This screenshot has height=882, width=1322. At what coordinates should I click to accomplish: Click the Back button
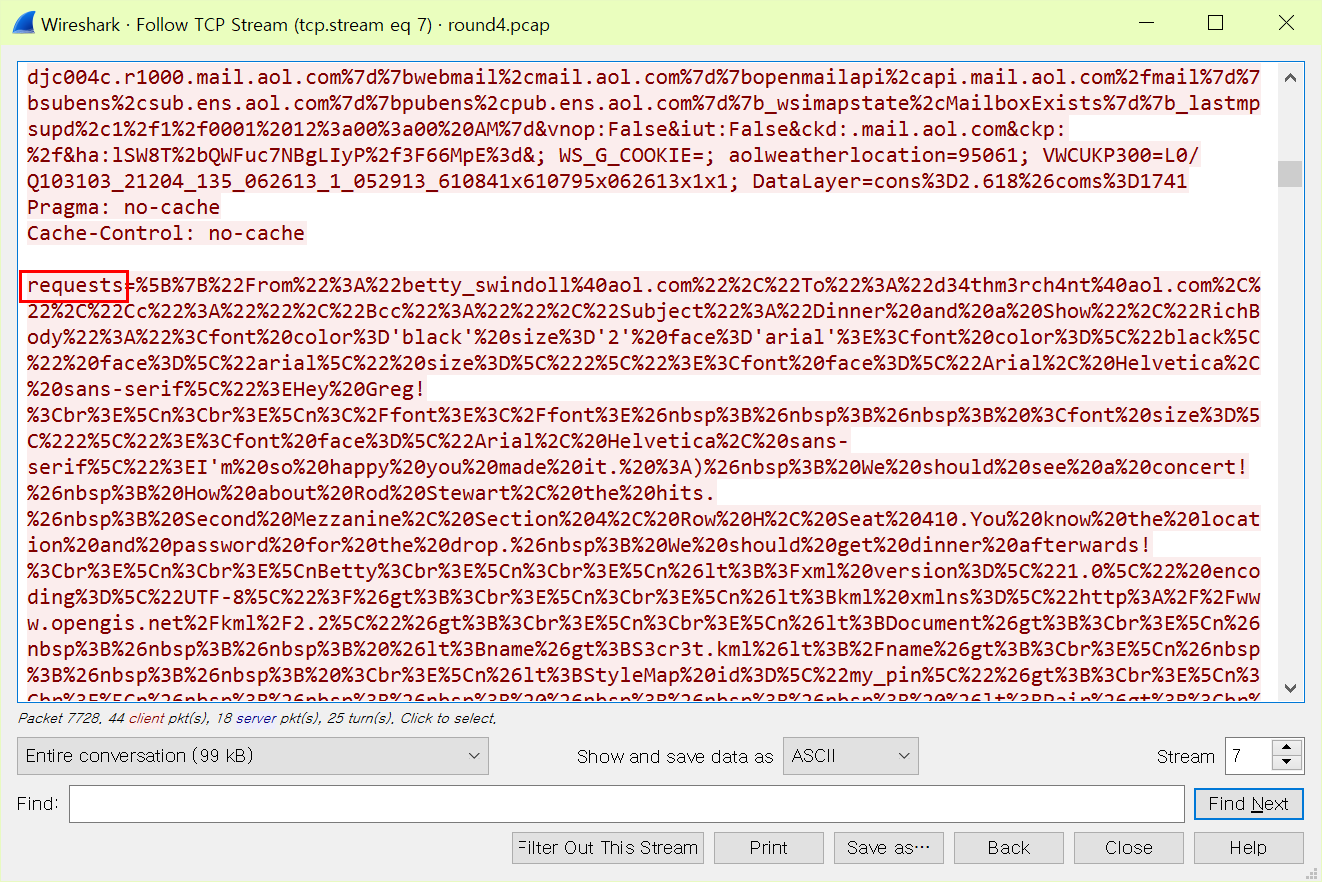pyautogui.click(x=1009, y=848)
